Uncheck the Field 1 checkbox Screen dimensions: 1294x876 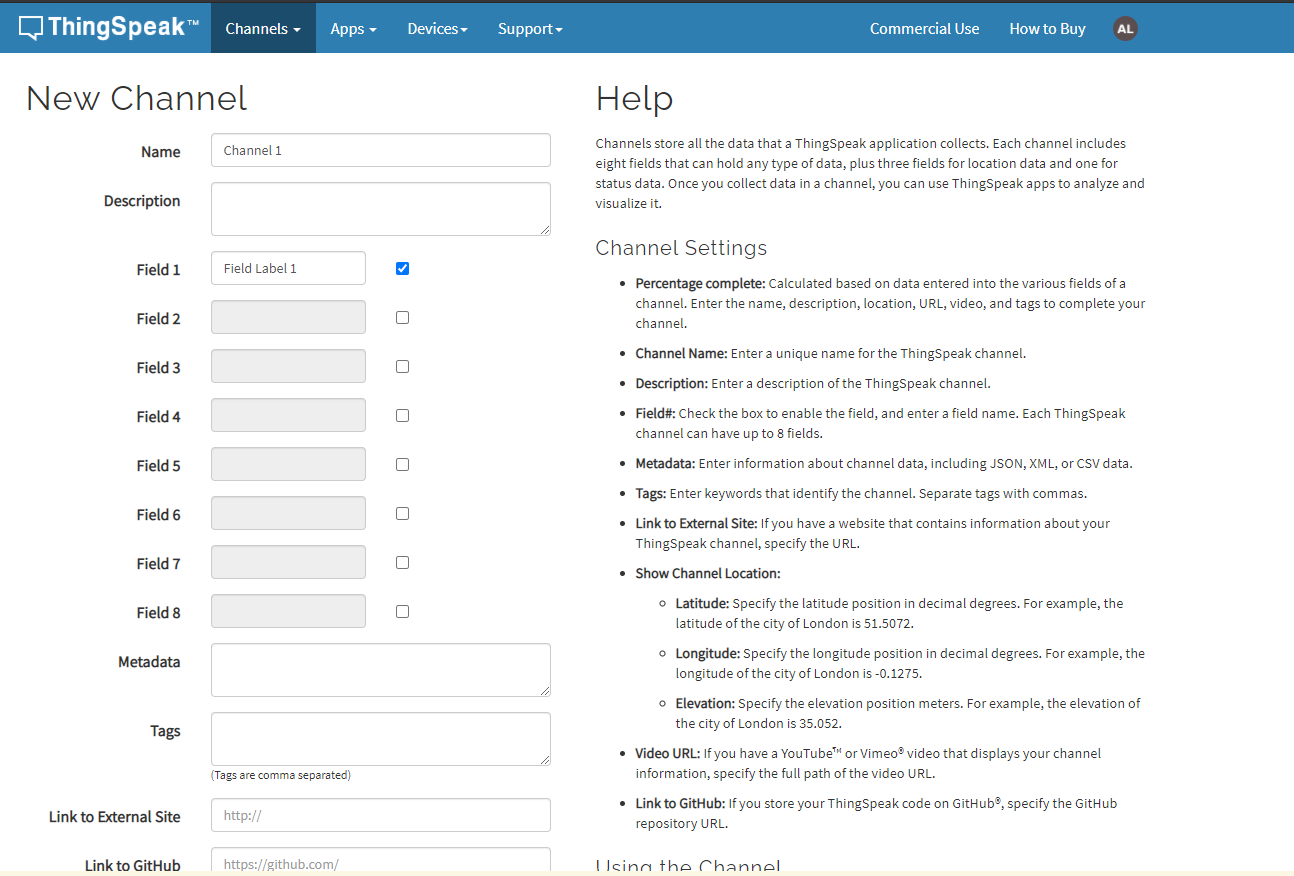tap(402, 268)
